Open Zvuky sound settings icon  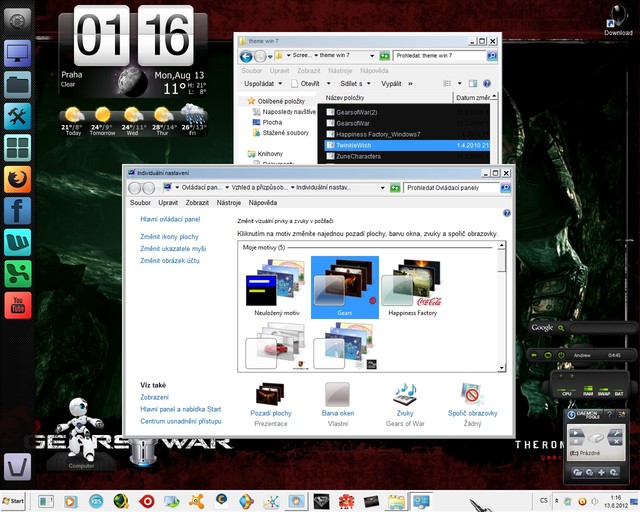(x=404, y=394)
